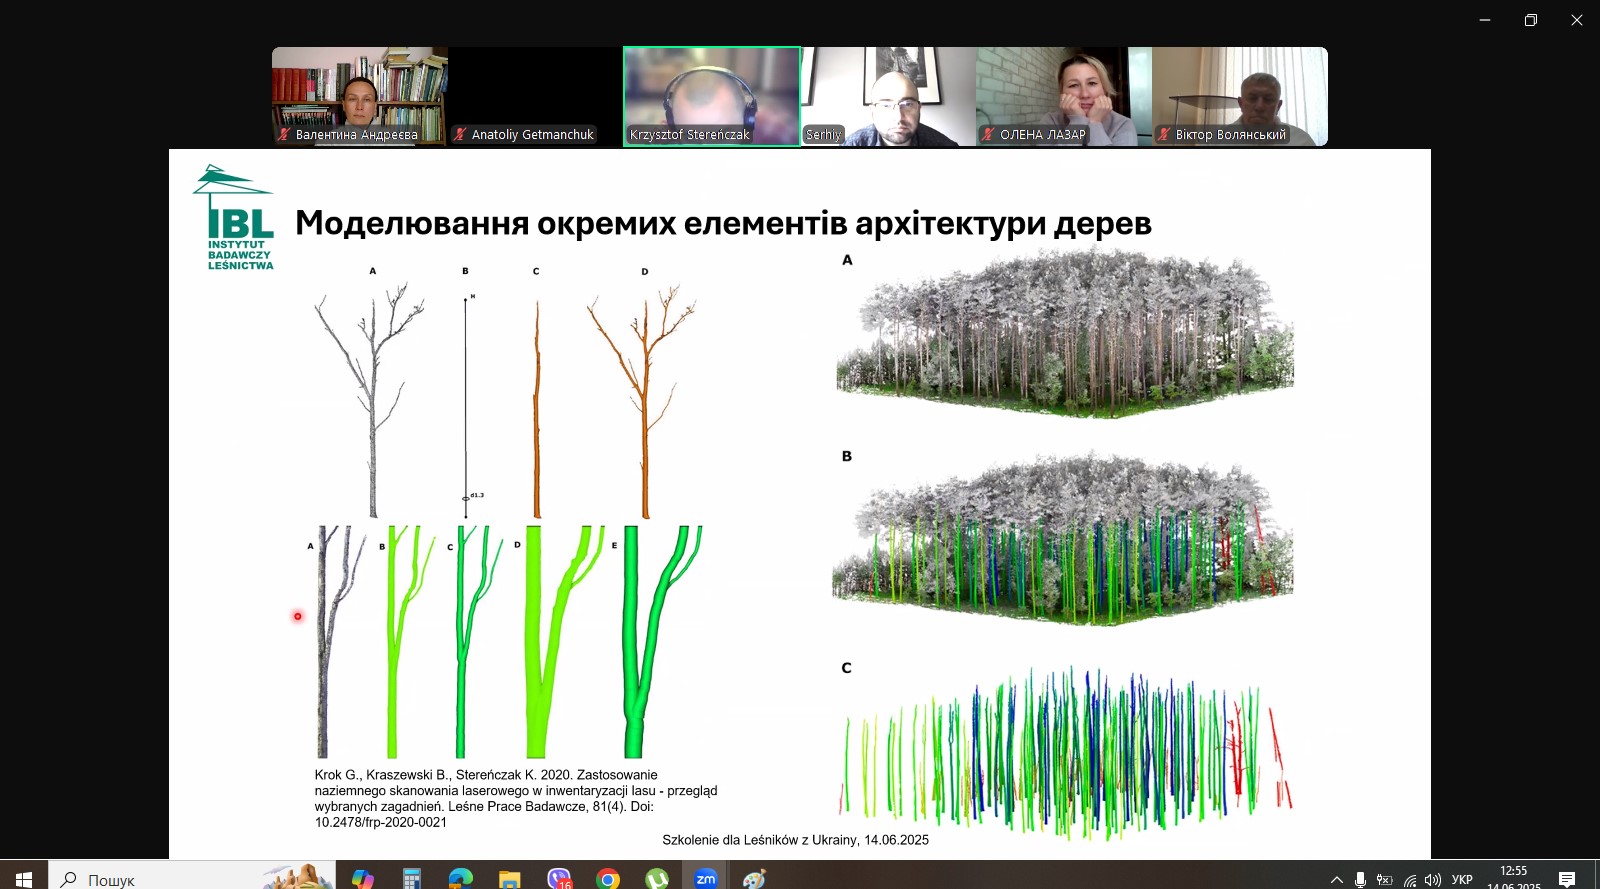1608x889 pixels.
Task: Select Krzysztof Stereńczak's video thumbnail
Action: pyautogui.click(x=711, y=97)
